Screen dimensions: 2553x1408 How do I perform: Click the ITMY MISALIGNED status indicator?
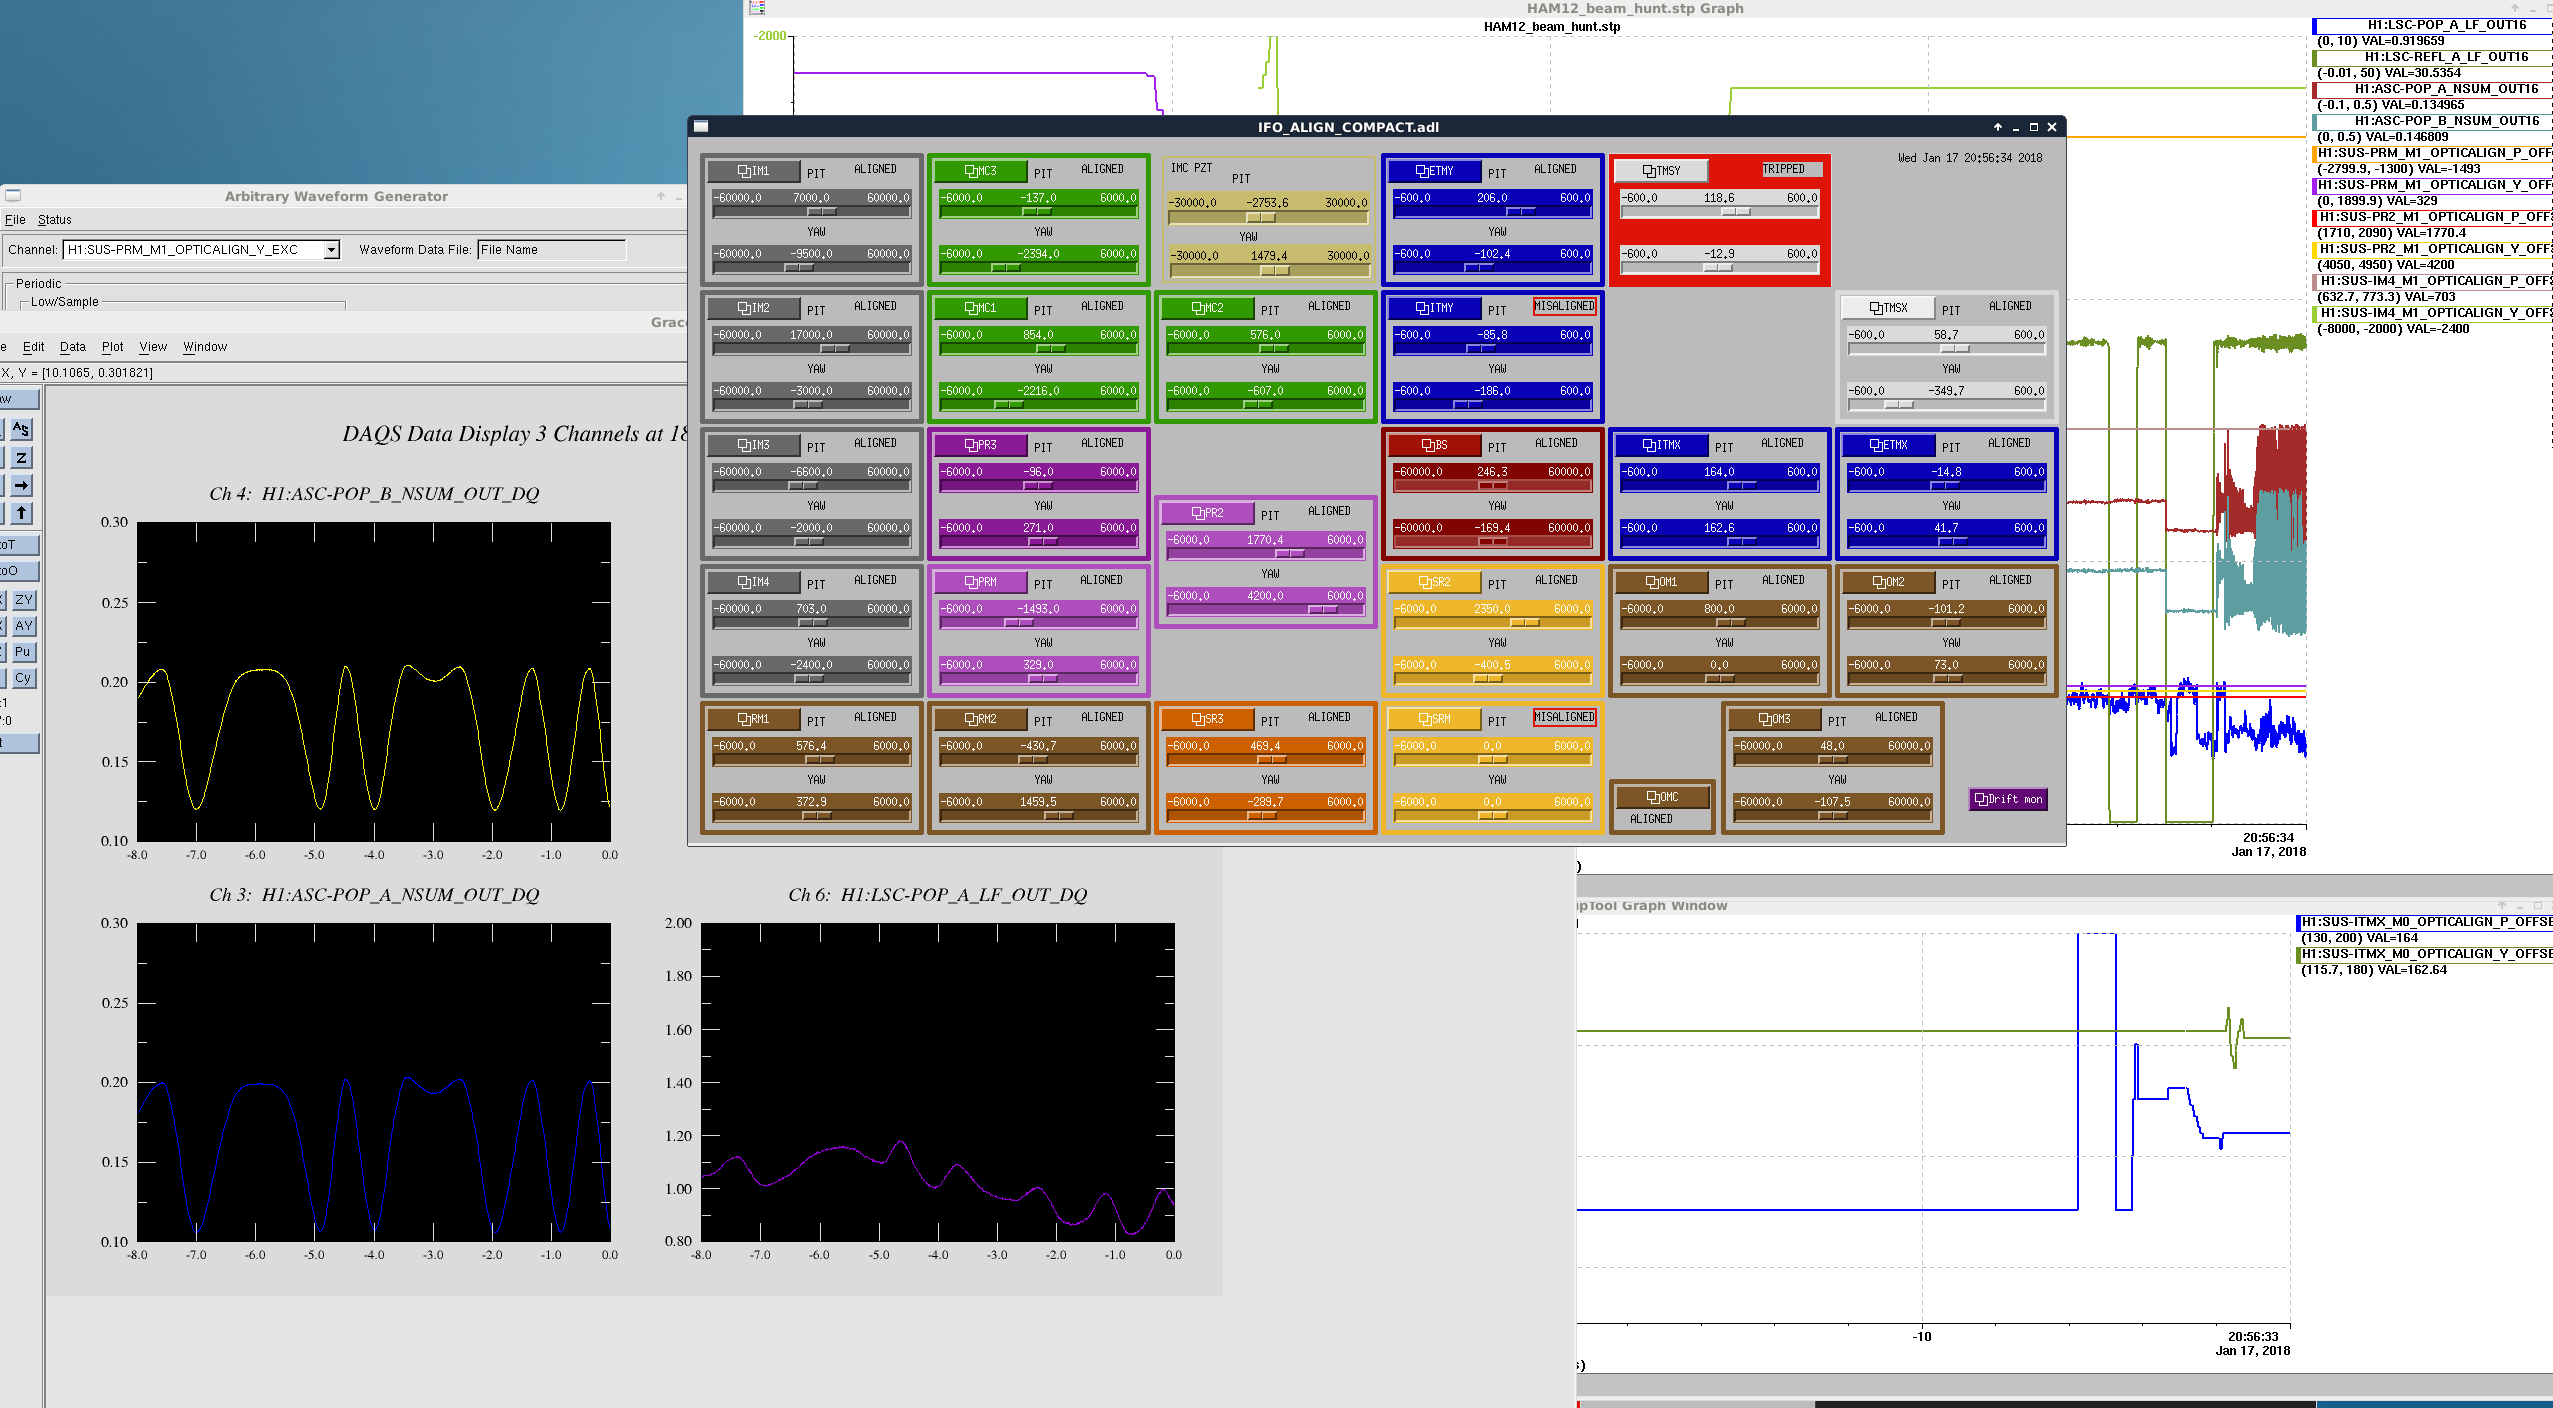click(x=1564, y=306)
